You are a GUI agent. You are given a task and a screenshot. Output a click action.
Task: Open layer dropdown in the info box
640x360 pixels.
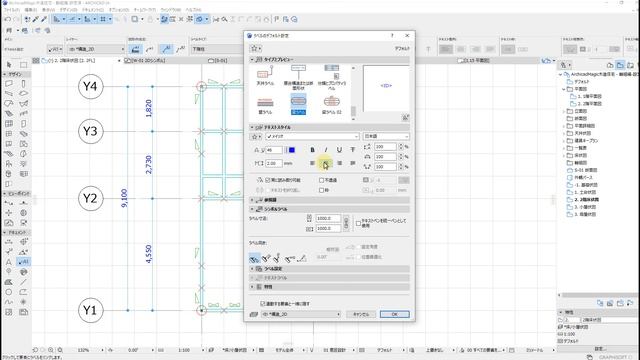pyautogui.click(x=96, y=49)
